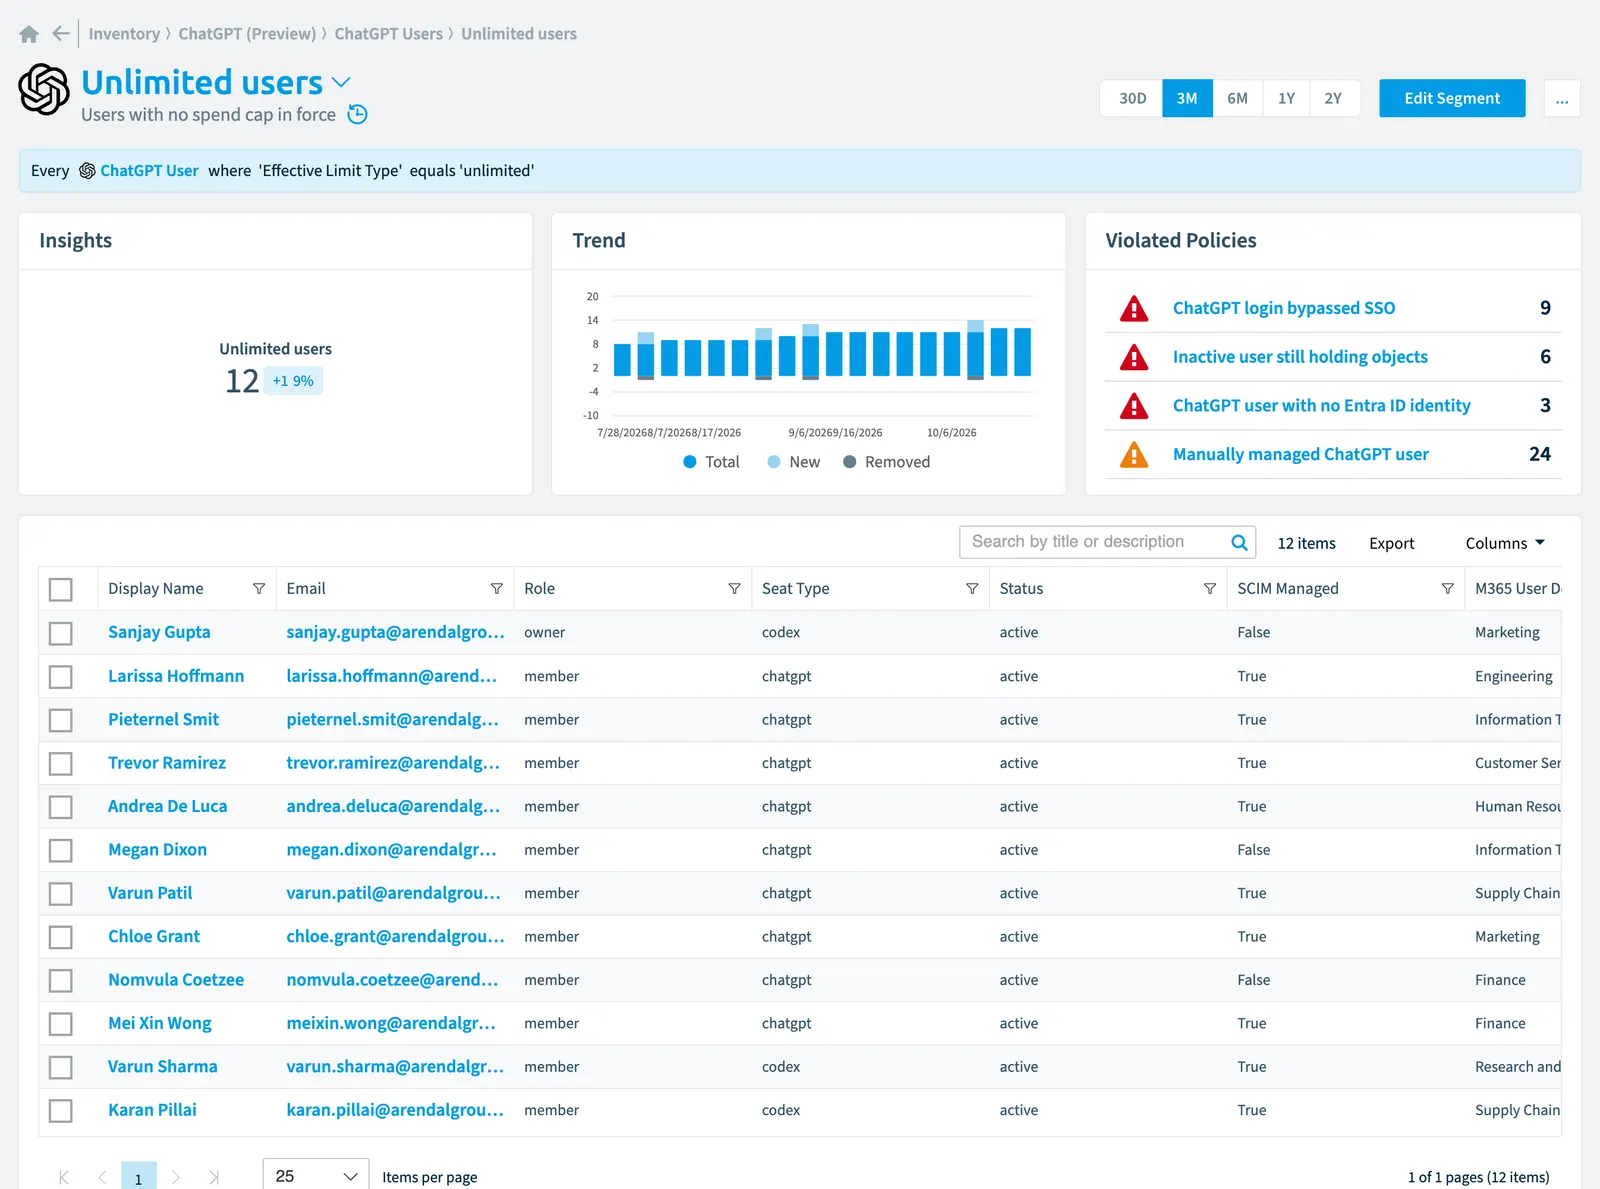Click the ChatGPT Users breadcrumb link
This screenshot has height=1189, width=1600.
[x=388, y=34]
